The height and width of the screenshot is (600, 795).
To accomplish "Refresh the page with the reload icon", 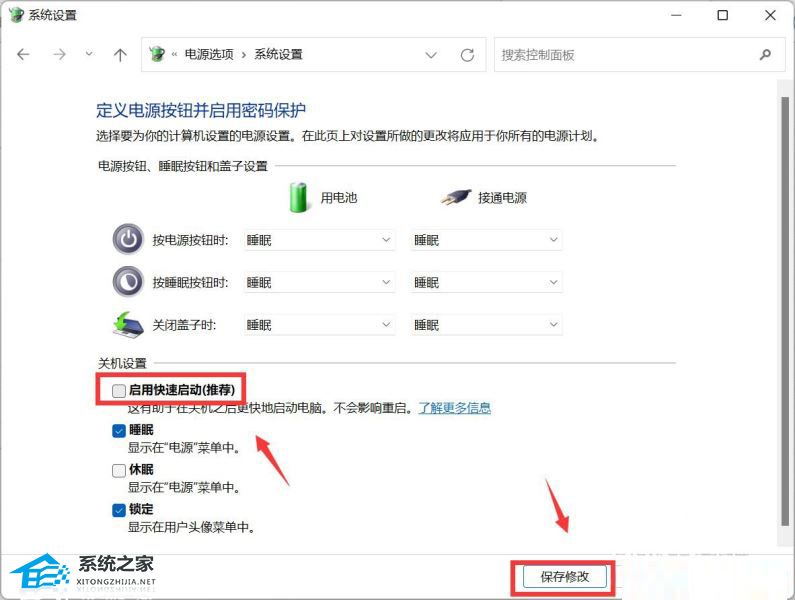I will pos(467,55).
